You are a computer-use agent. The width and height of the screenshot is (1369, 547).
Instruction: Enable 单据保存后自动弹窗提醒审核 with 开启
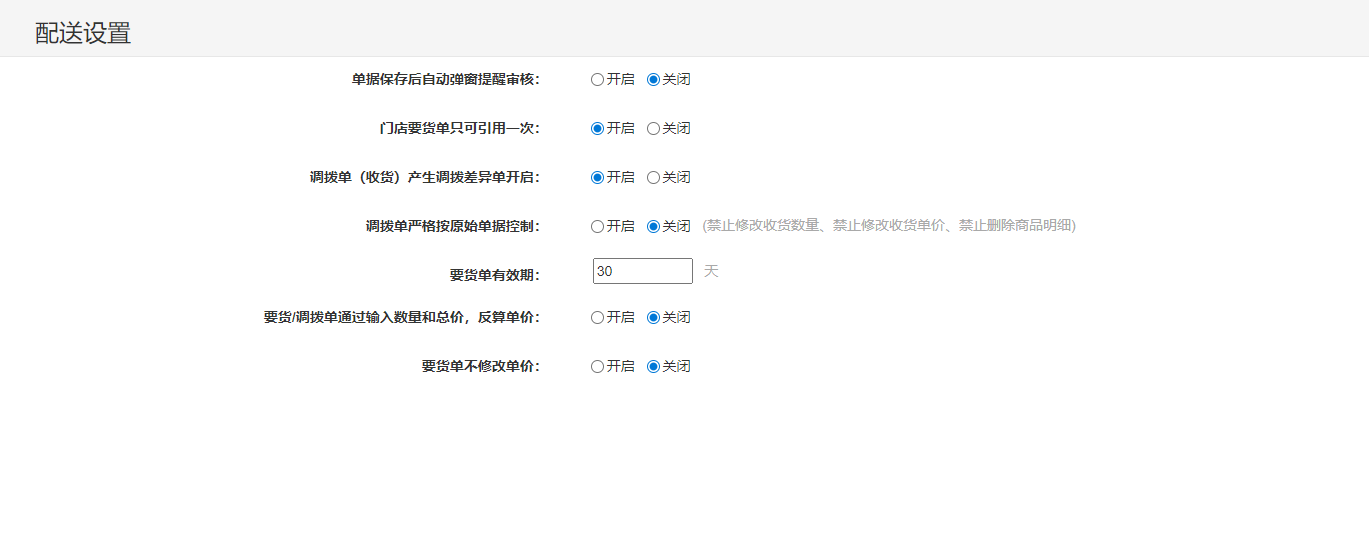(x=598, y=79)
